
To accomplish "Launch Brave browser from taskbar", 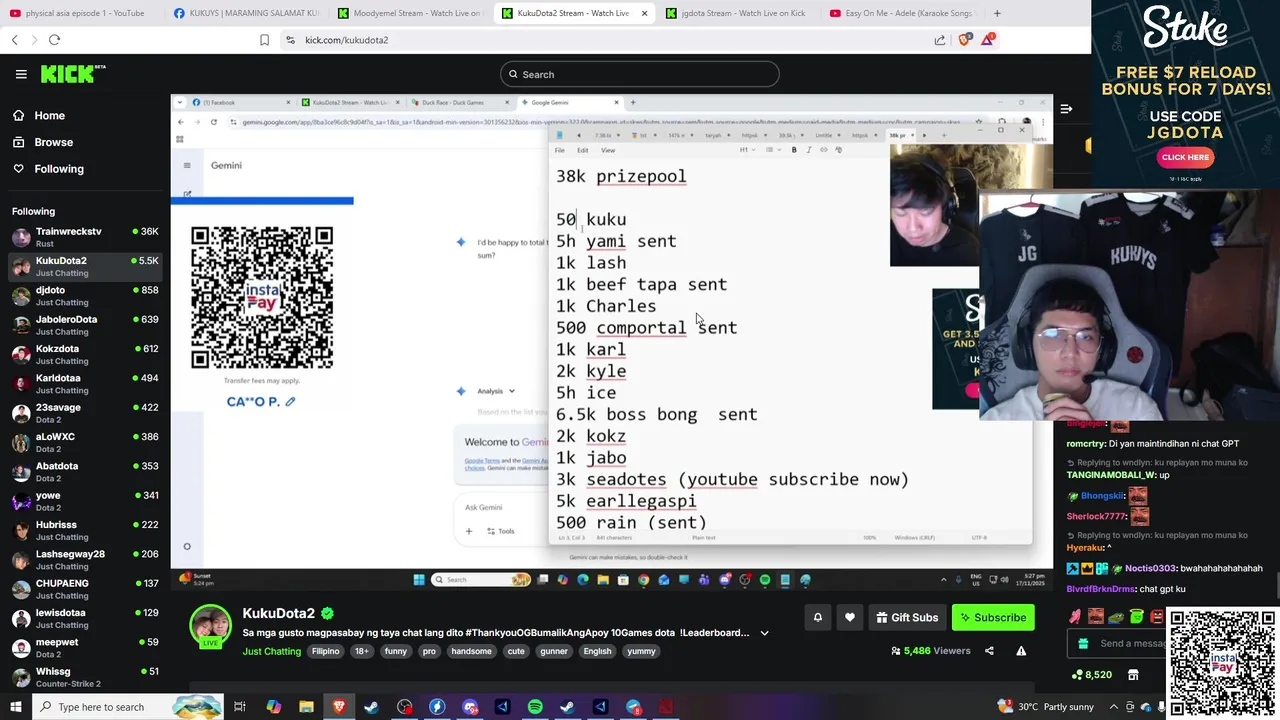I will click(339, 707).
